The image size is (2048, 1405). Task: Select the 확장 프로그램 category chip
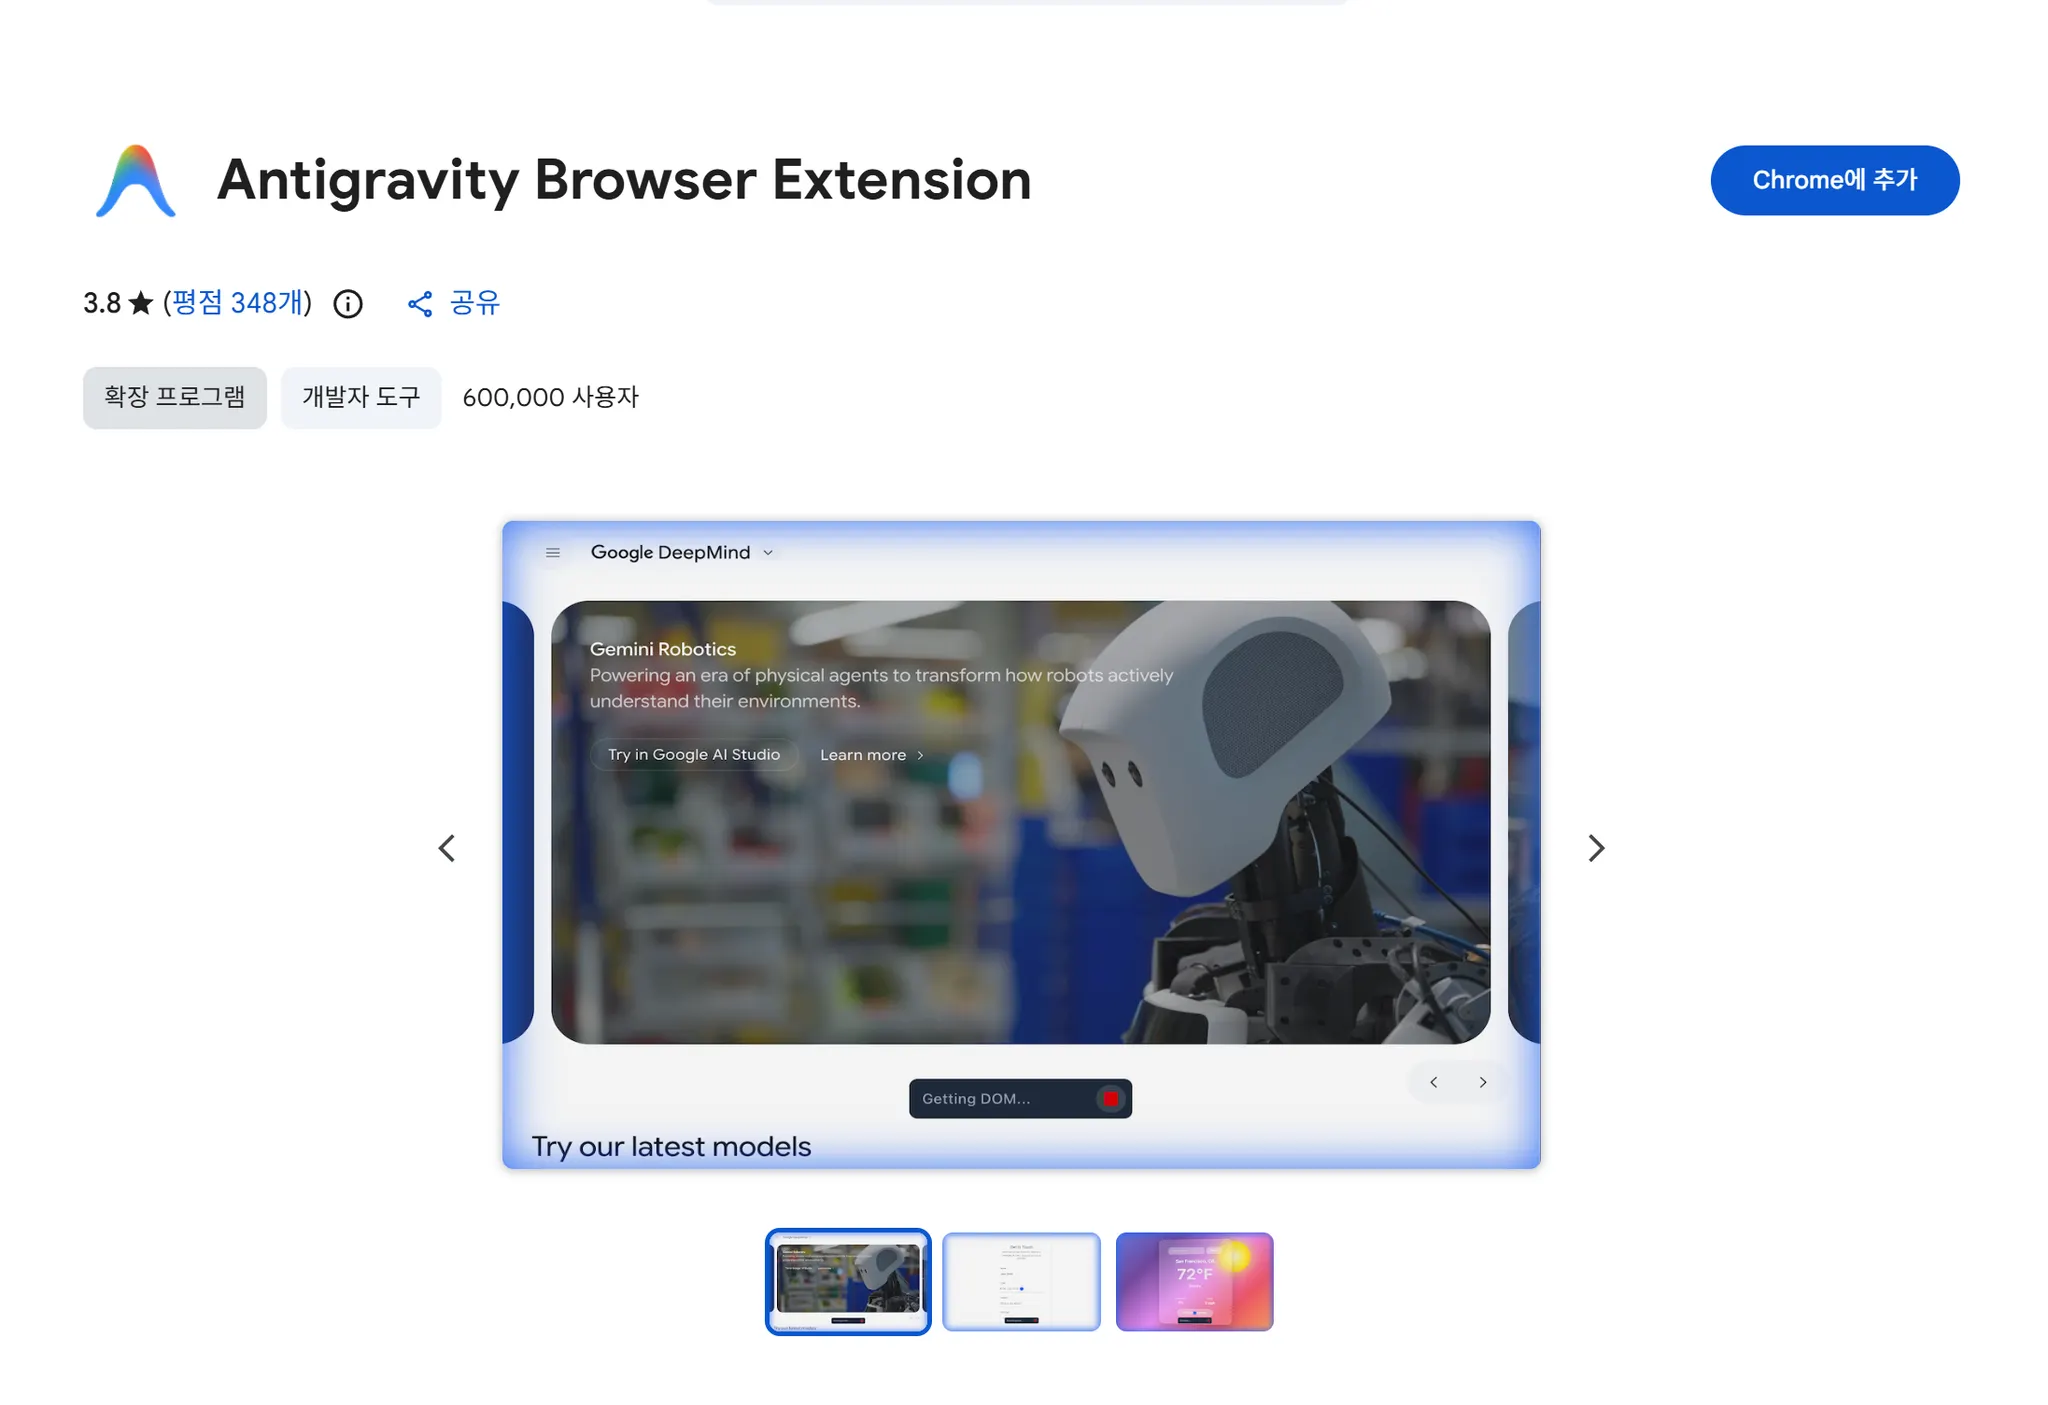pyautogui.click(x=174, y=397)
